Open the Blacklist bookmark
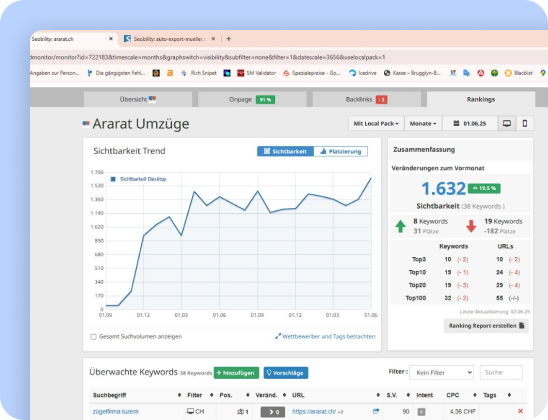Screen dimensions: 548x420 click(519, 73)
